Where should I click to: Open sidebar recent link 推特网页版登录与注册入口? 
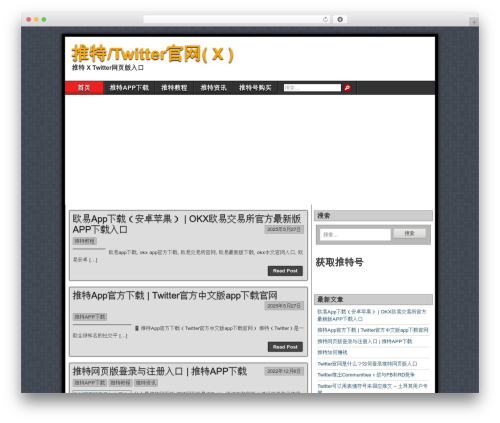click(x=365, y=341)
